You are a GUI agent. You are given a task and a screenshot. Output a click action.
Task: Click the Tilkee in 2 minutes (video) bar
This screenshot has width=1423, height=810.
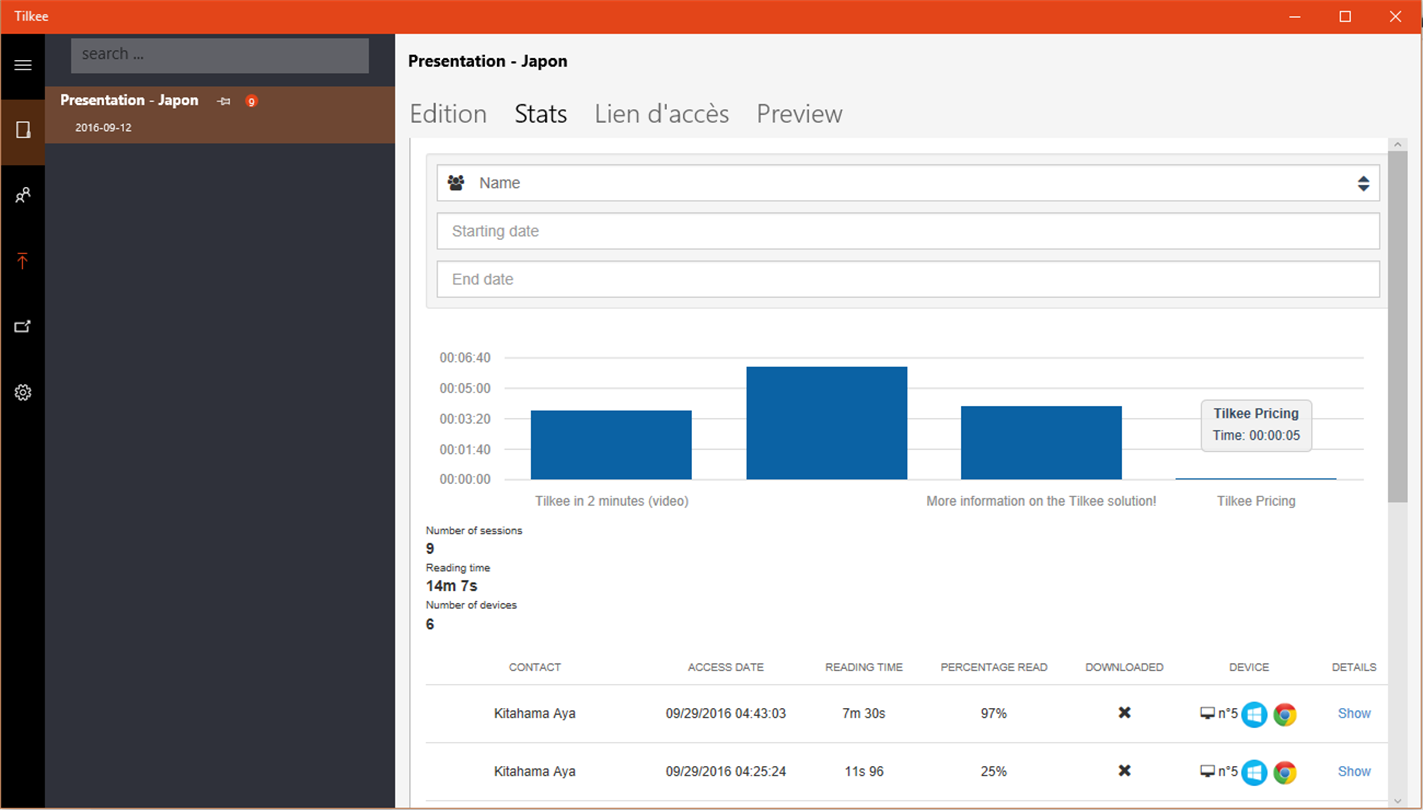(611, 445)
